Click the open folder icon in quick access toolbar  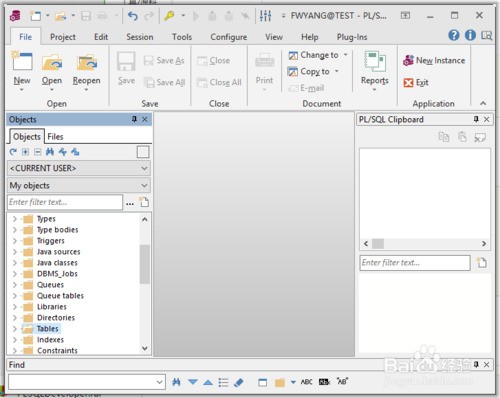click(x=61, y=16)
